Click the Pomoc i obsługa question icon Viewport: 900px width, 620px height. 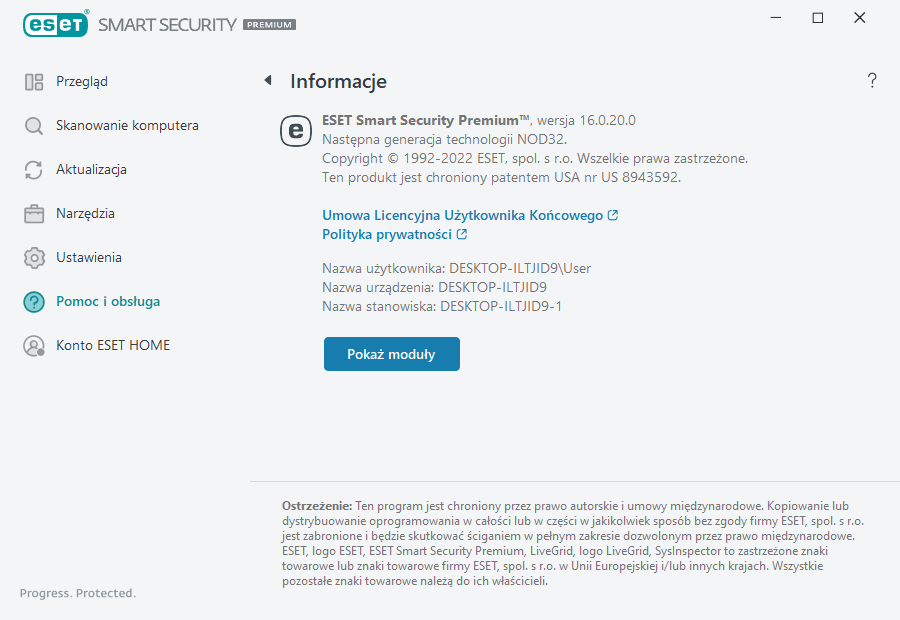(x=34, y=302)
